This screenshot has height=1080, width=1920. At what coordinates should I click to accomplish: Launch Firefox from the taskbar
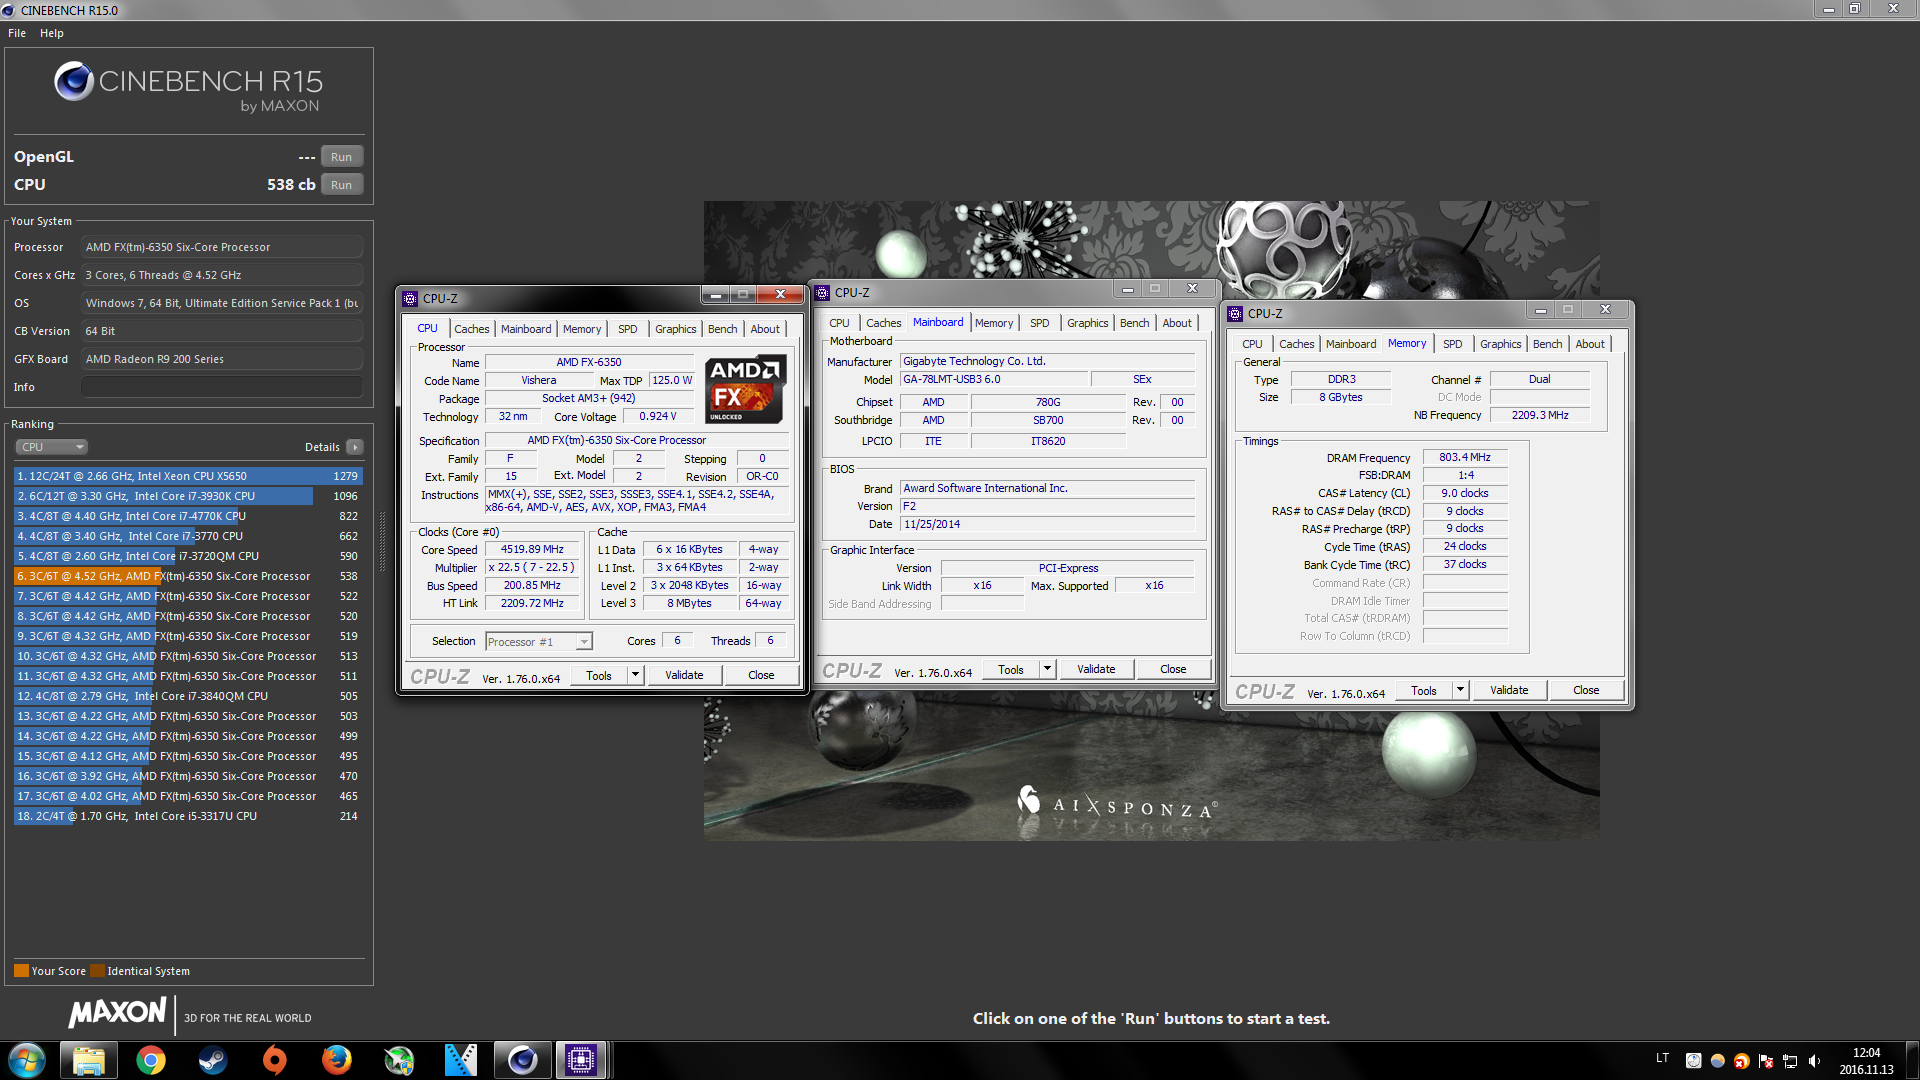click(x=337, y=1060)
